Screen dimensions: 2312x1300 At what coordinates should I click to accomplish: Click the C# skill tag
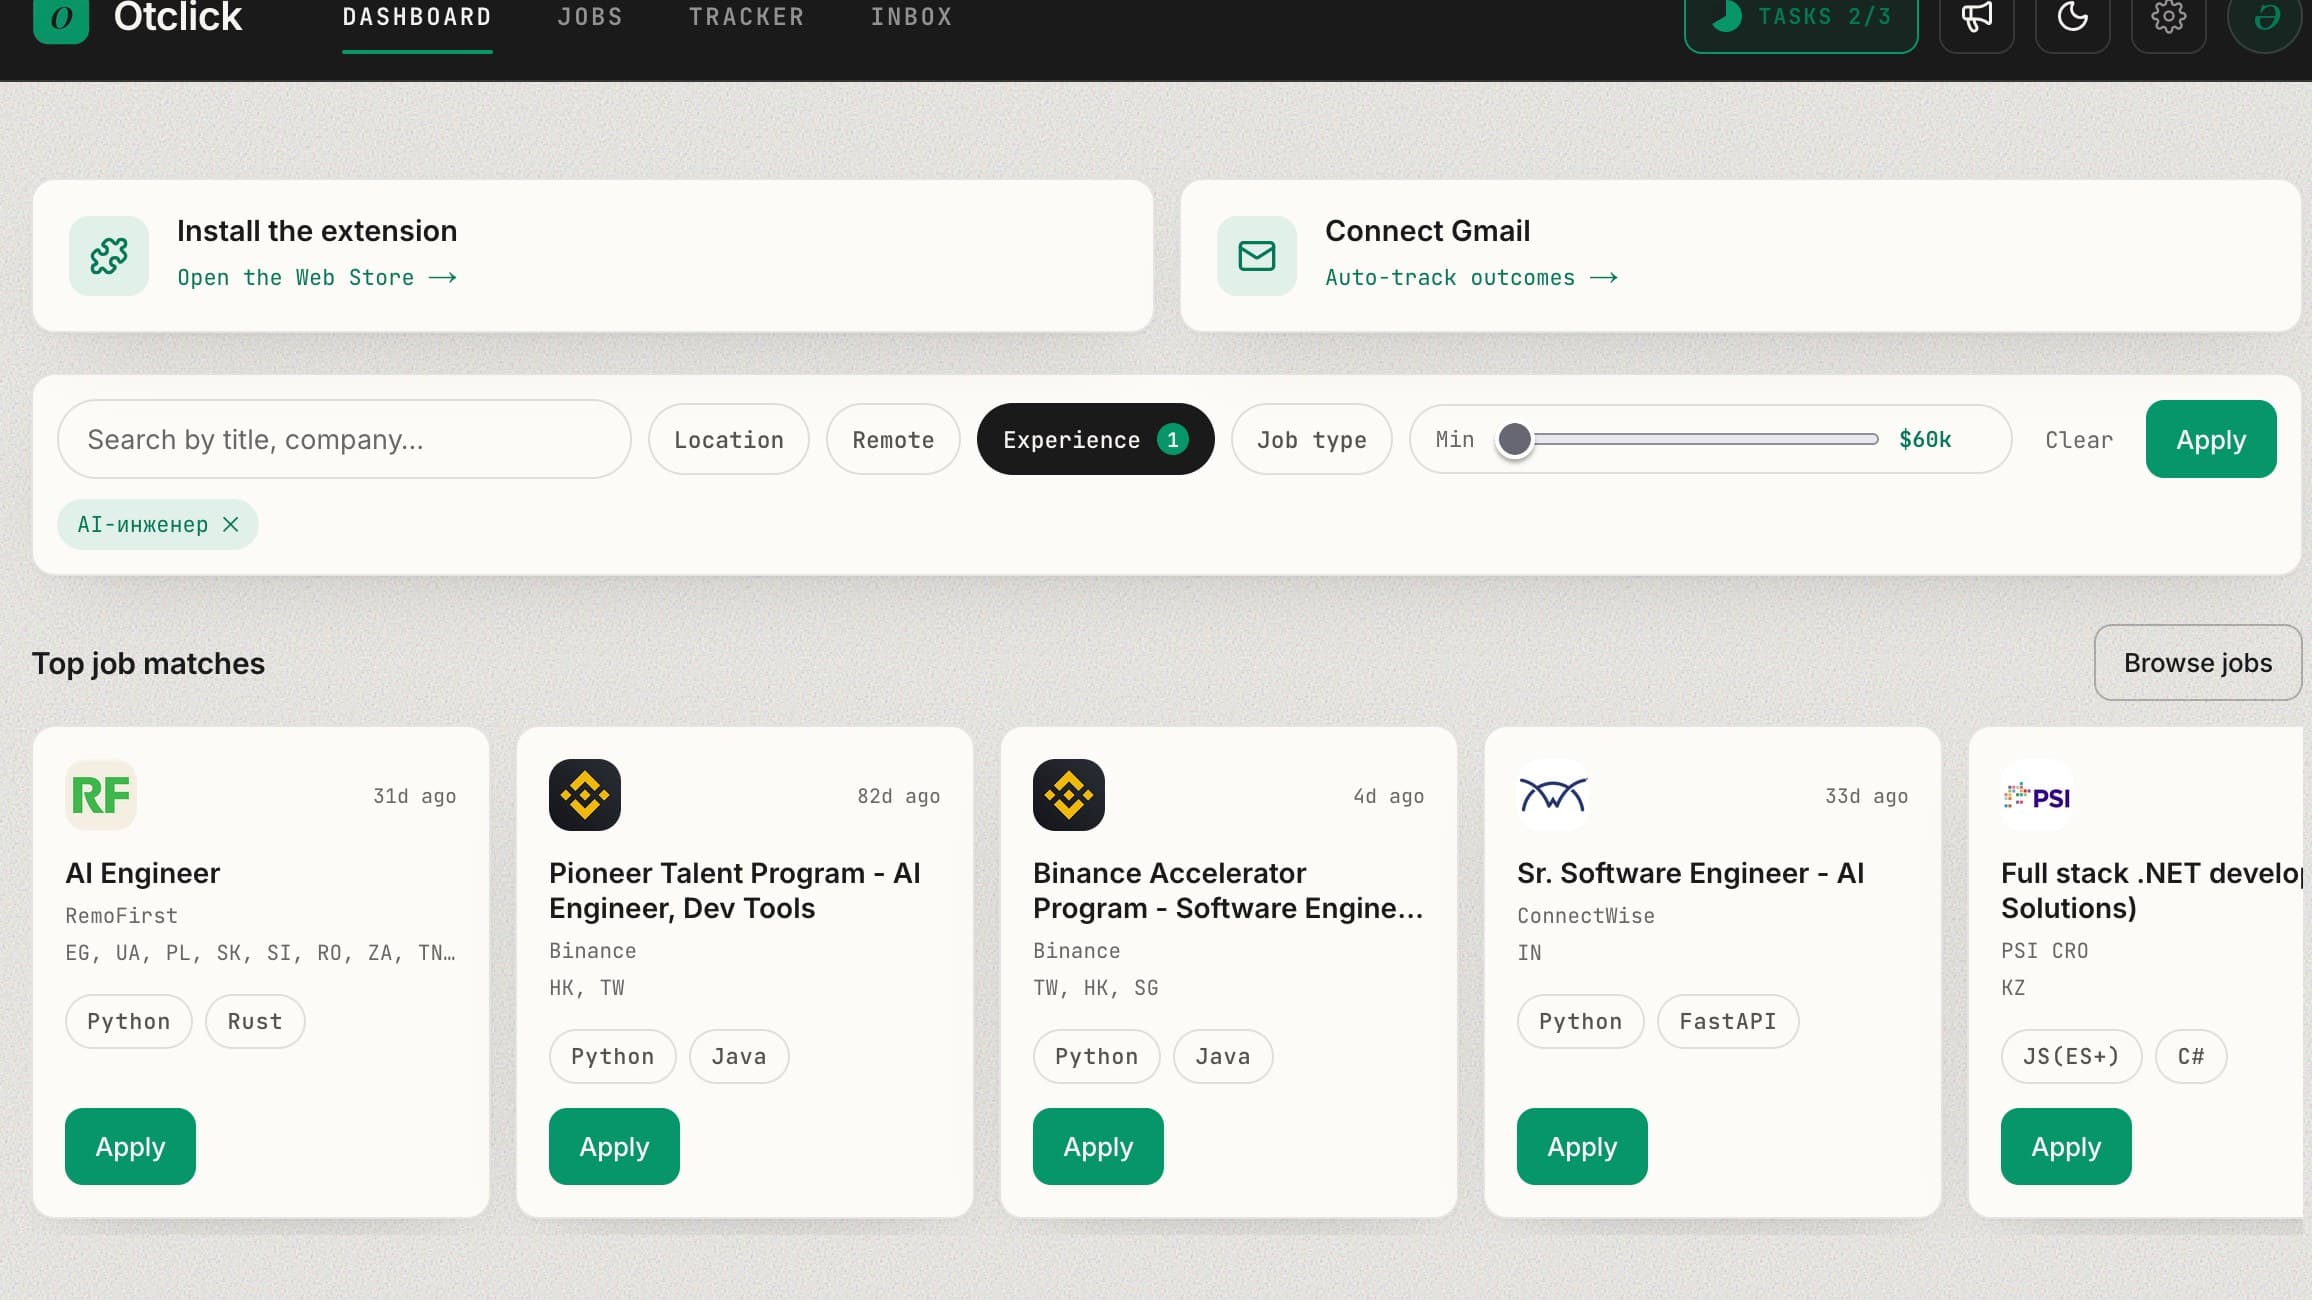point(2191,1056)
